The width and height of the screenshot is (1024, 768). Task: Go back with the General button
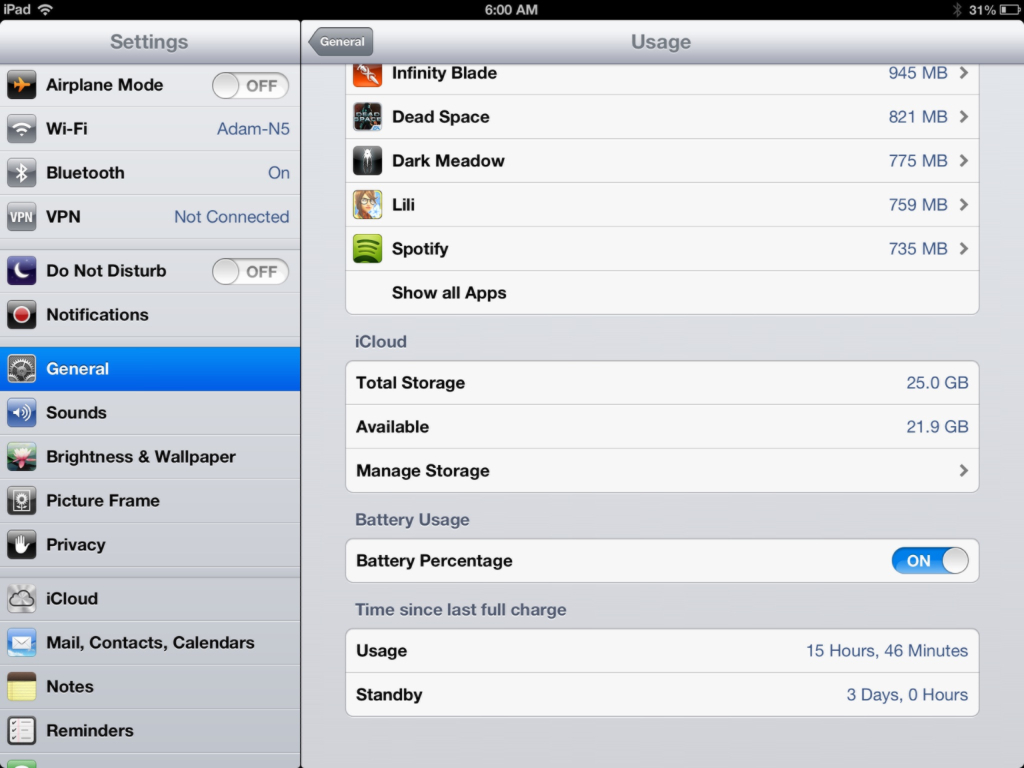(x=341, y=42)
